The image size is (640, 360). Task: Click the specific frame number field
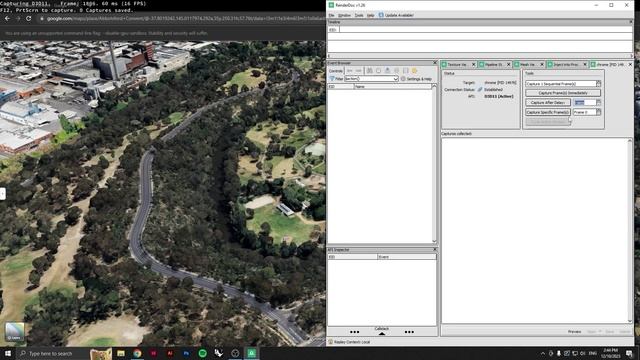(584, 112)
